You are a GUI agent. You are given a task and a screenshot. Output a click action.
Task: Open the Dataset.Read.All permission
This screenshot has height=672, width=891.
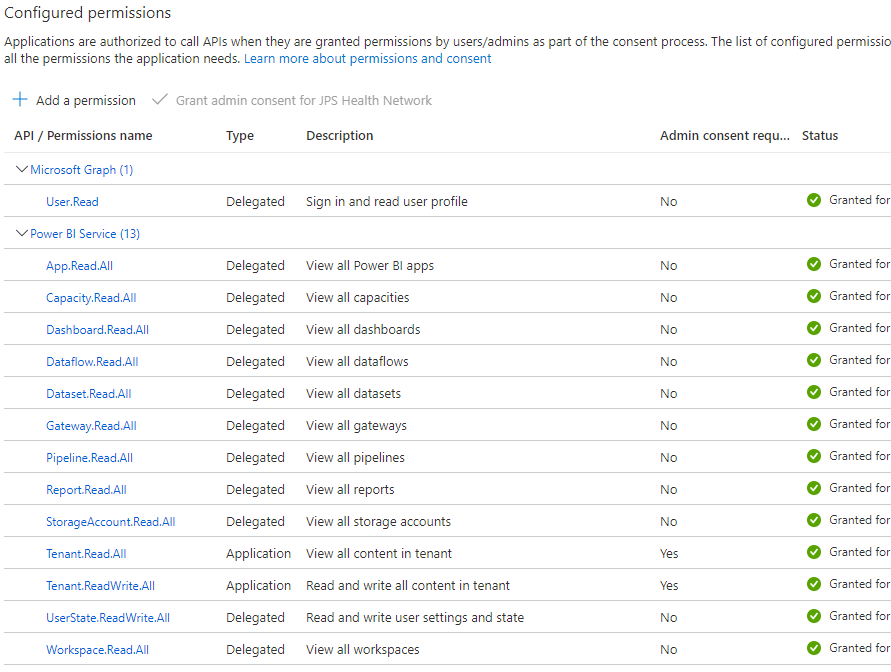[89, 394]
